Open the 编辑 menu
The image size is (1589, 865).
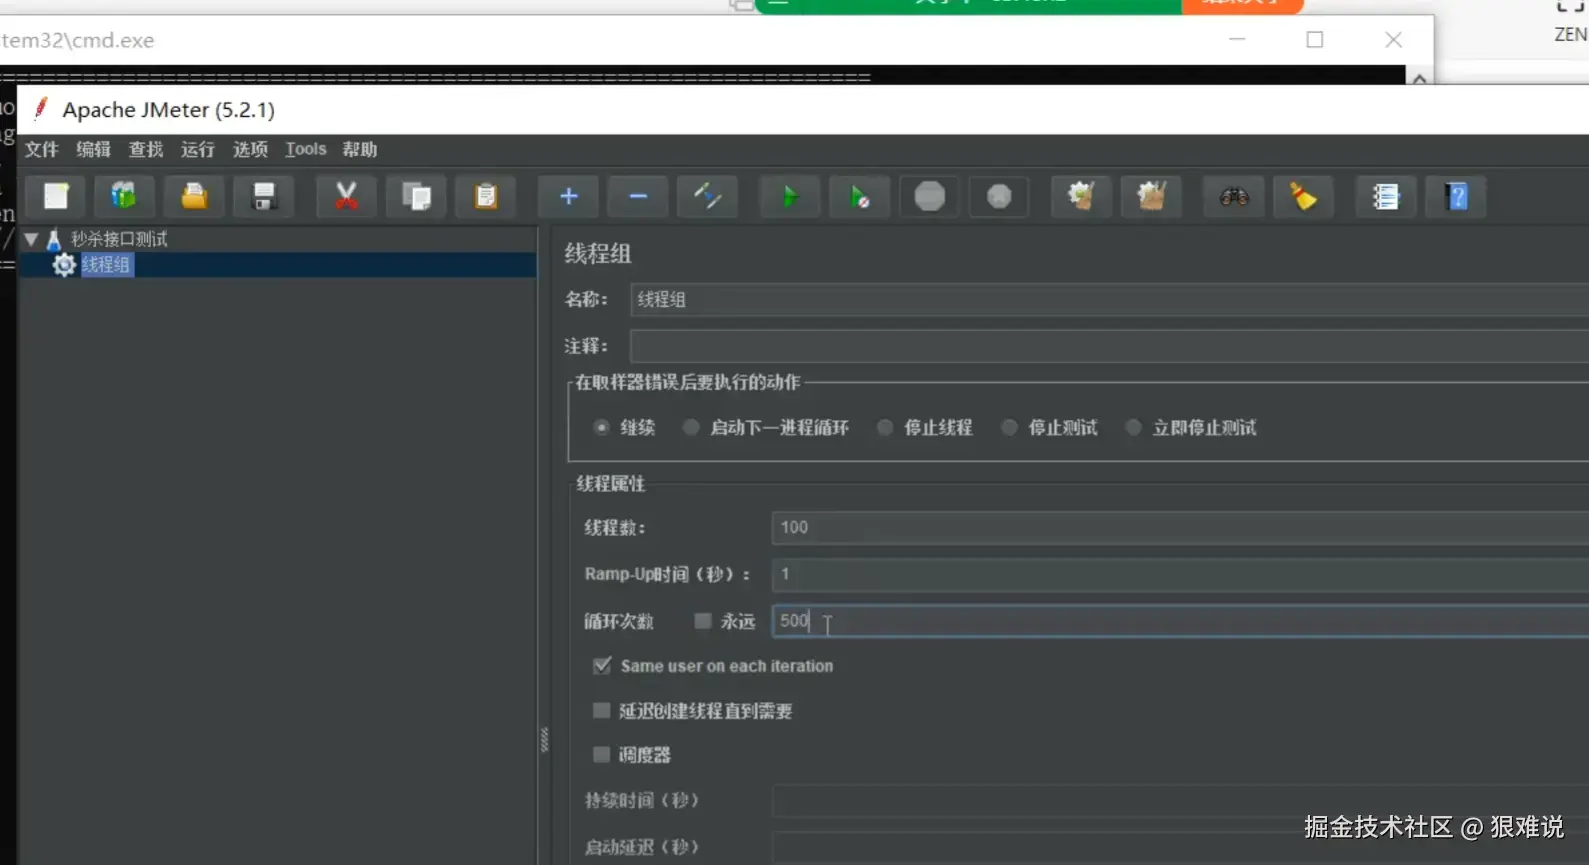tap(93, 149)
